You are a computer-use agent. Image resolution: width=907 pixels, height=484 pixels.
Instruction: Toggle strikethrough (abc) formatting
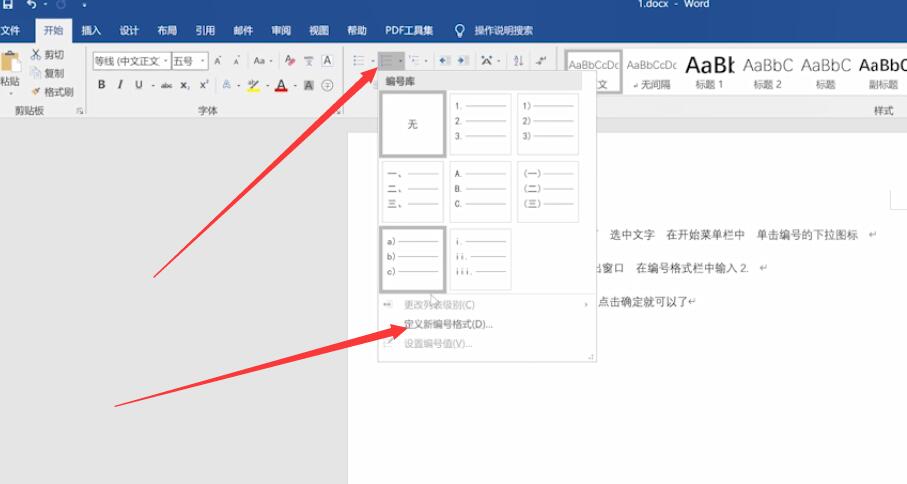(167, 86)
